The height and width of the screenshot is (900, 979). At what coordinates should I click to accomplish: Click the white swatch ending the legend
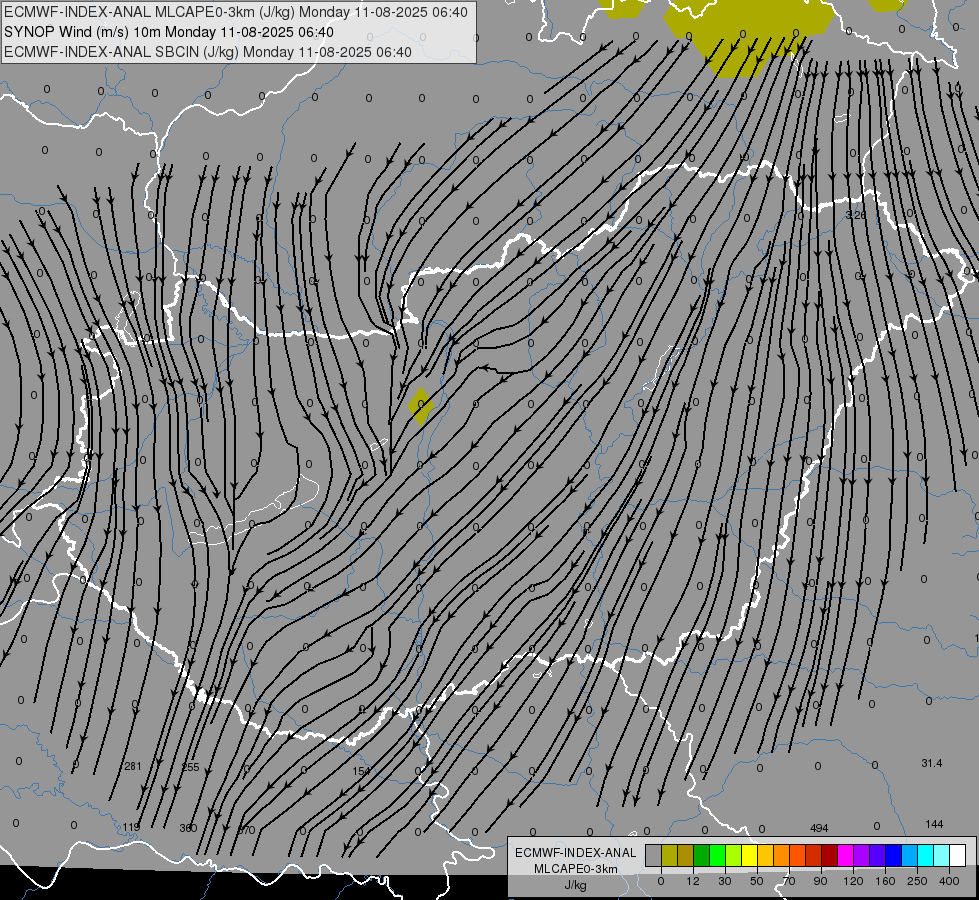click(957, 855)
